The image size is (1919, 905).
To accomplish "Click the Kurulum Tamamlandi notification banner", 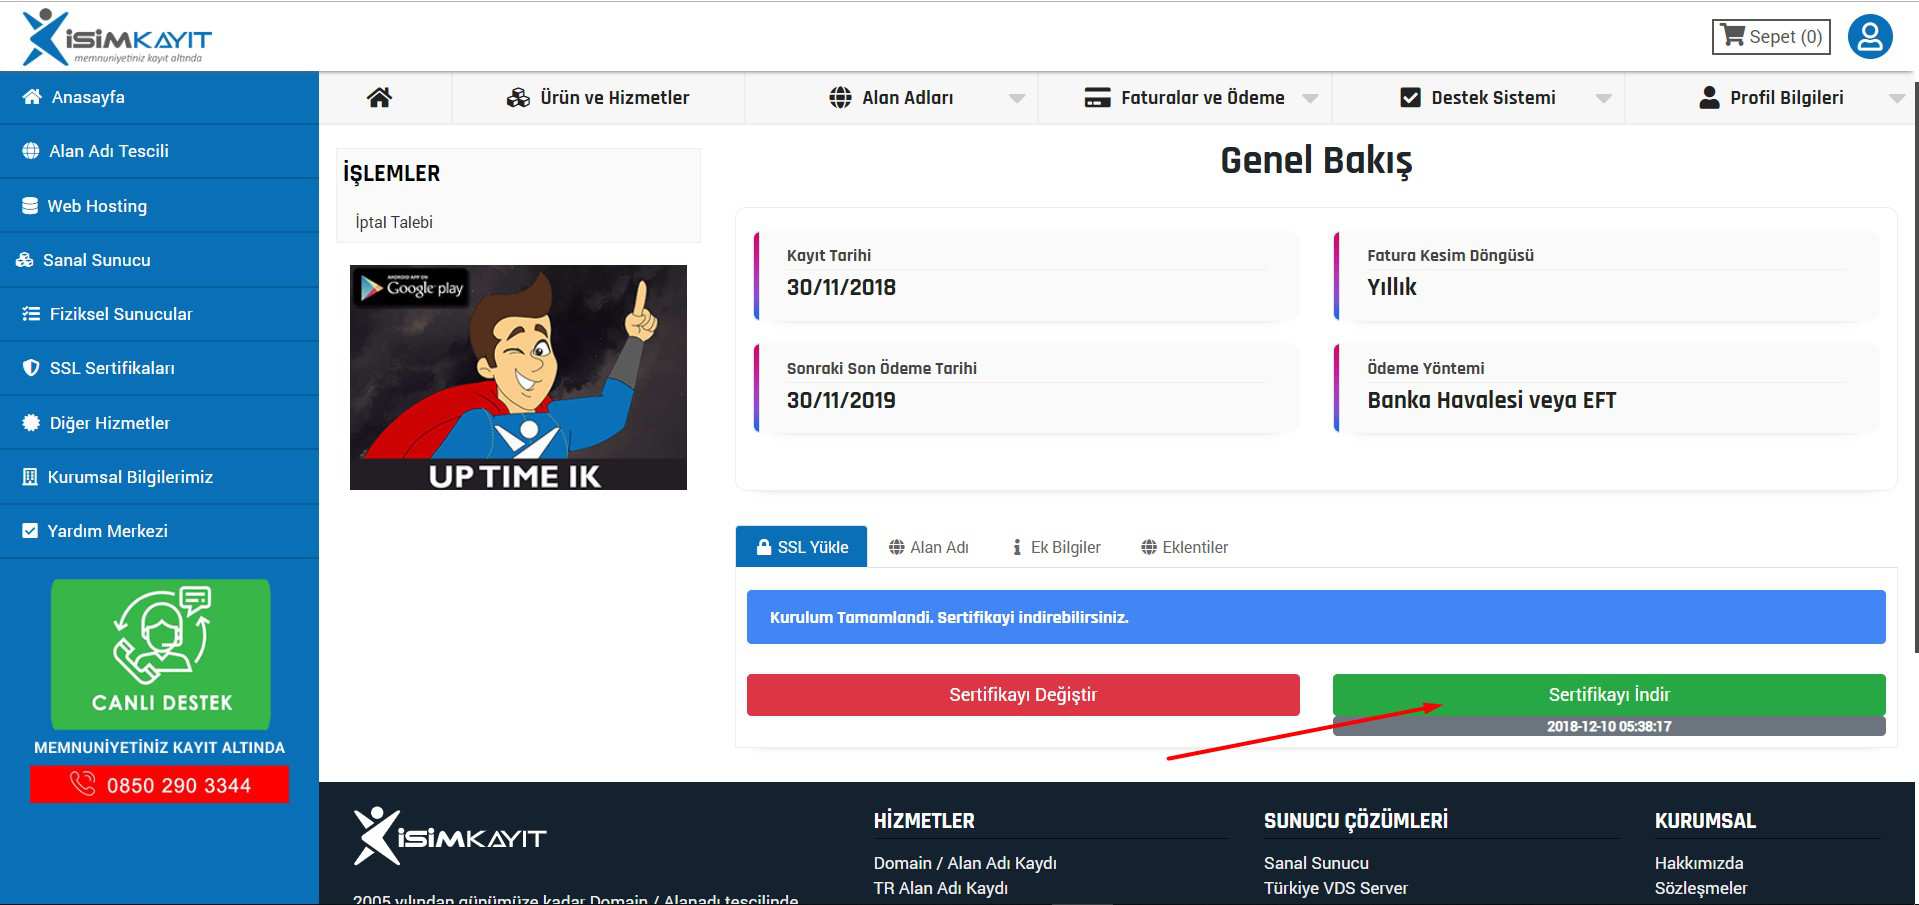I will 1316,617.
